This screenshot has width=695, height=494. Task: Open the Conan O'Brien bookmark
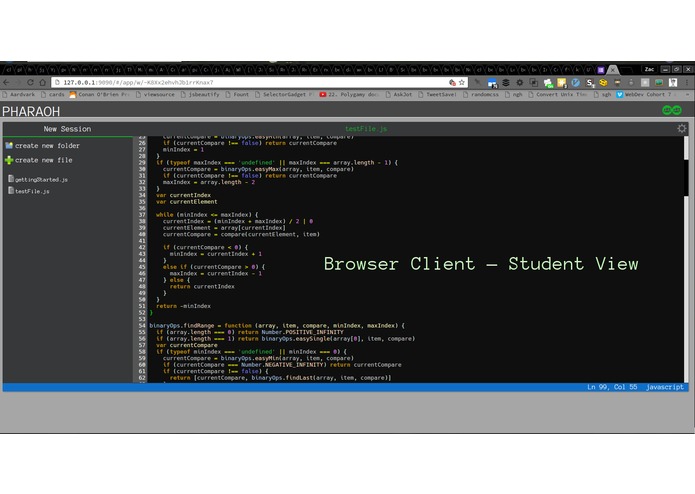(100, 94)
